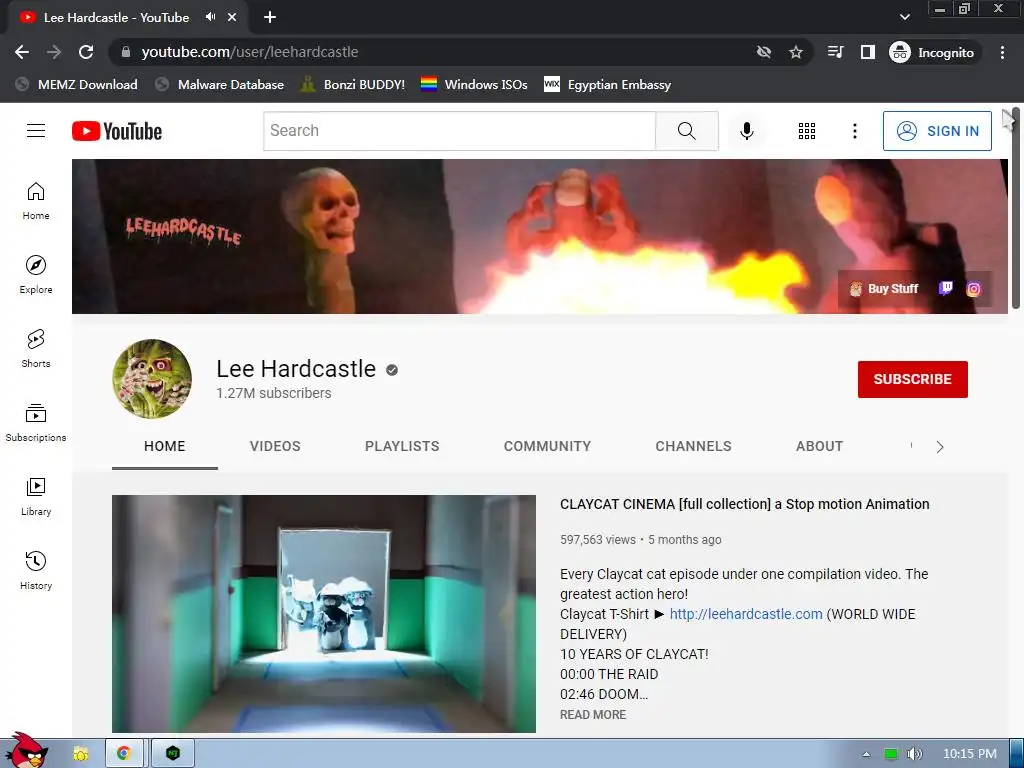Open the Egyptian Embassy bookmark
The image size is (1024, 768).
(x=608, y=84)
